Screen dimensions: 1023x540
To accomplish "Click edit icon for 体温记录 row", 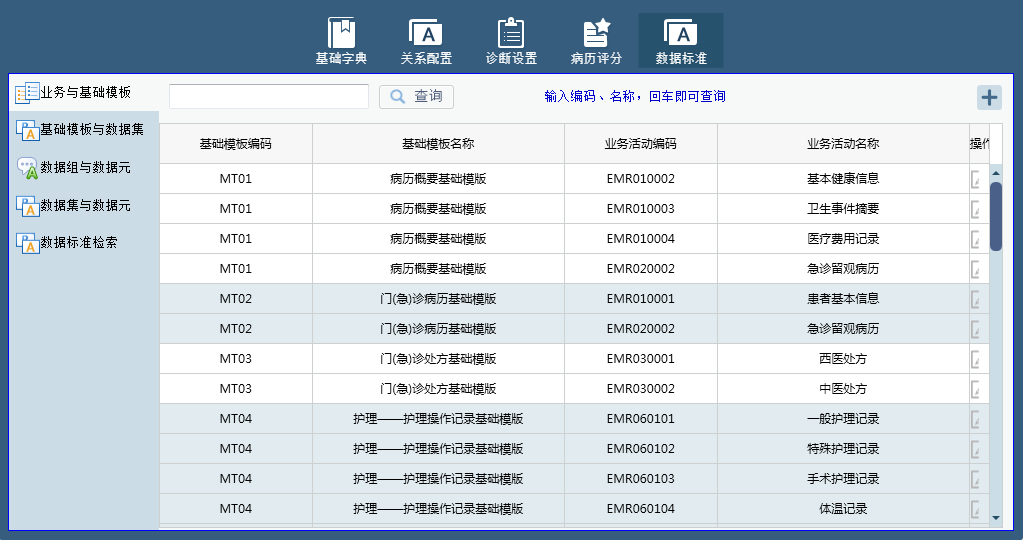I will coord(976,509).
